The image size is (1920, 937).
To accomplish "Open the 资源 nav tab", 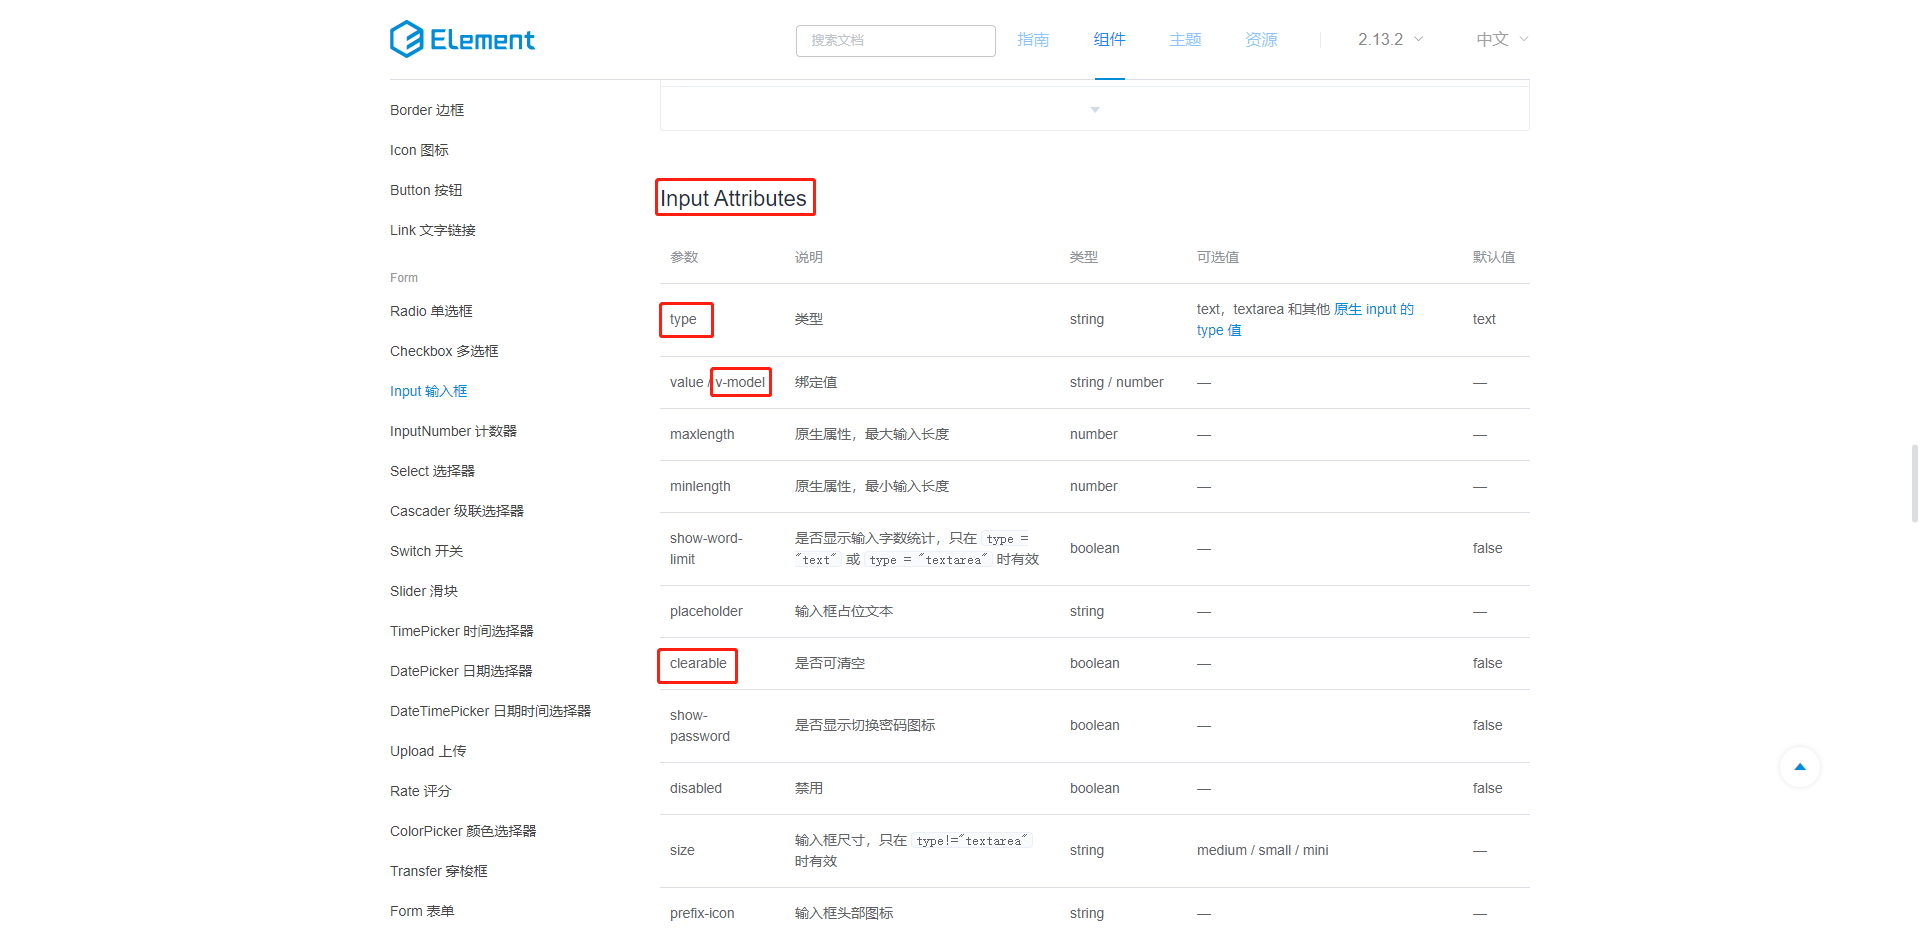I will pyautogui.click(x=1262, y=39).
